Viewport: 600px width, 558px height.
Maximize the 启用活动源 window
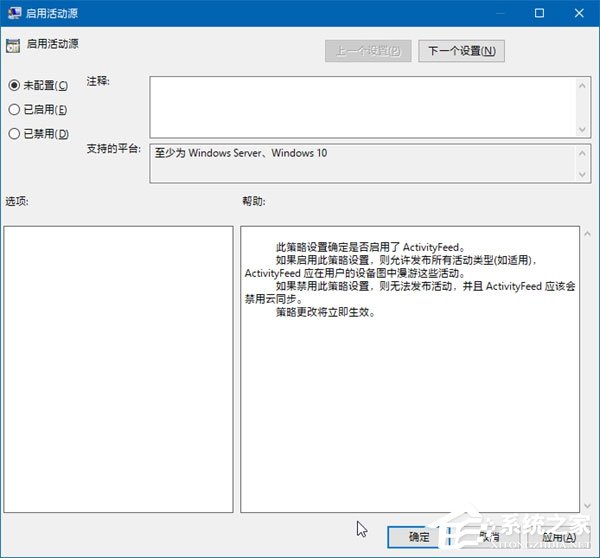coord(539,13)
